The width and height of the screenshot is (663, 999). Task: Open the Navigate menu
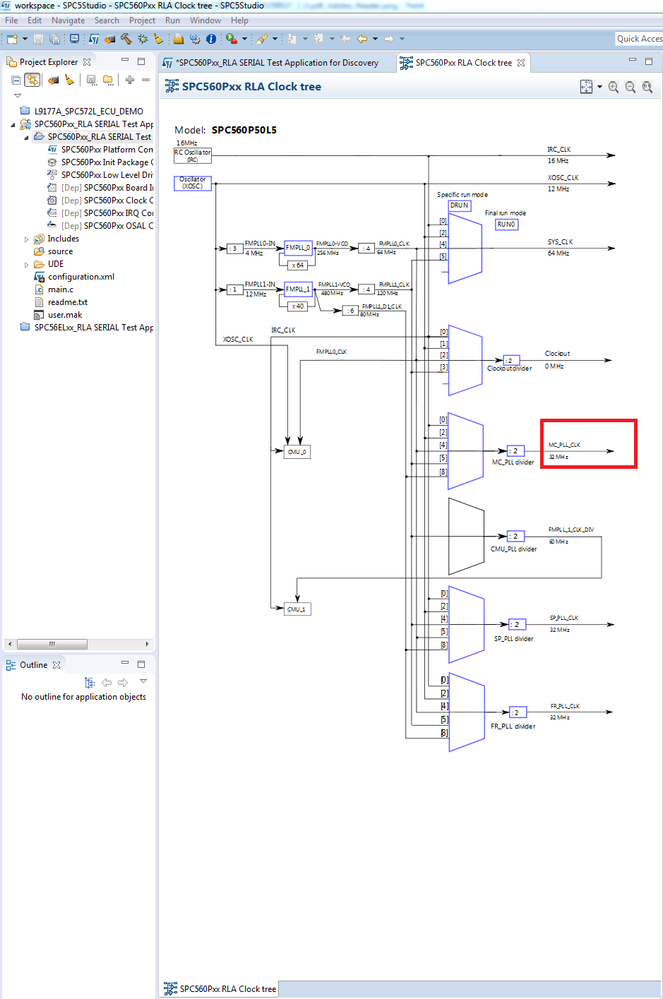tap(68, 20)
